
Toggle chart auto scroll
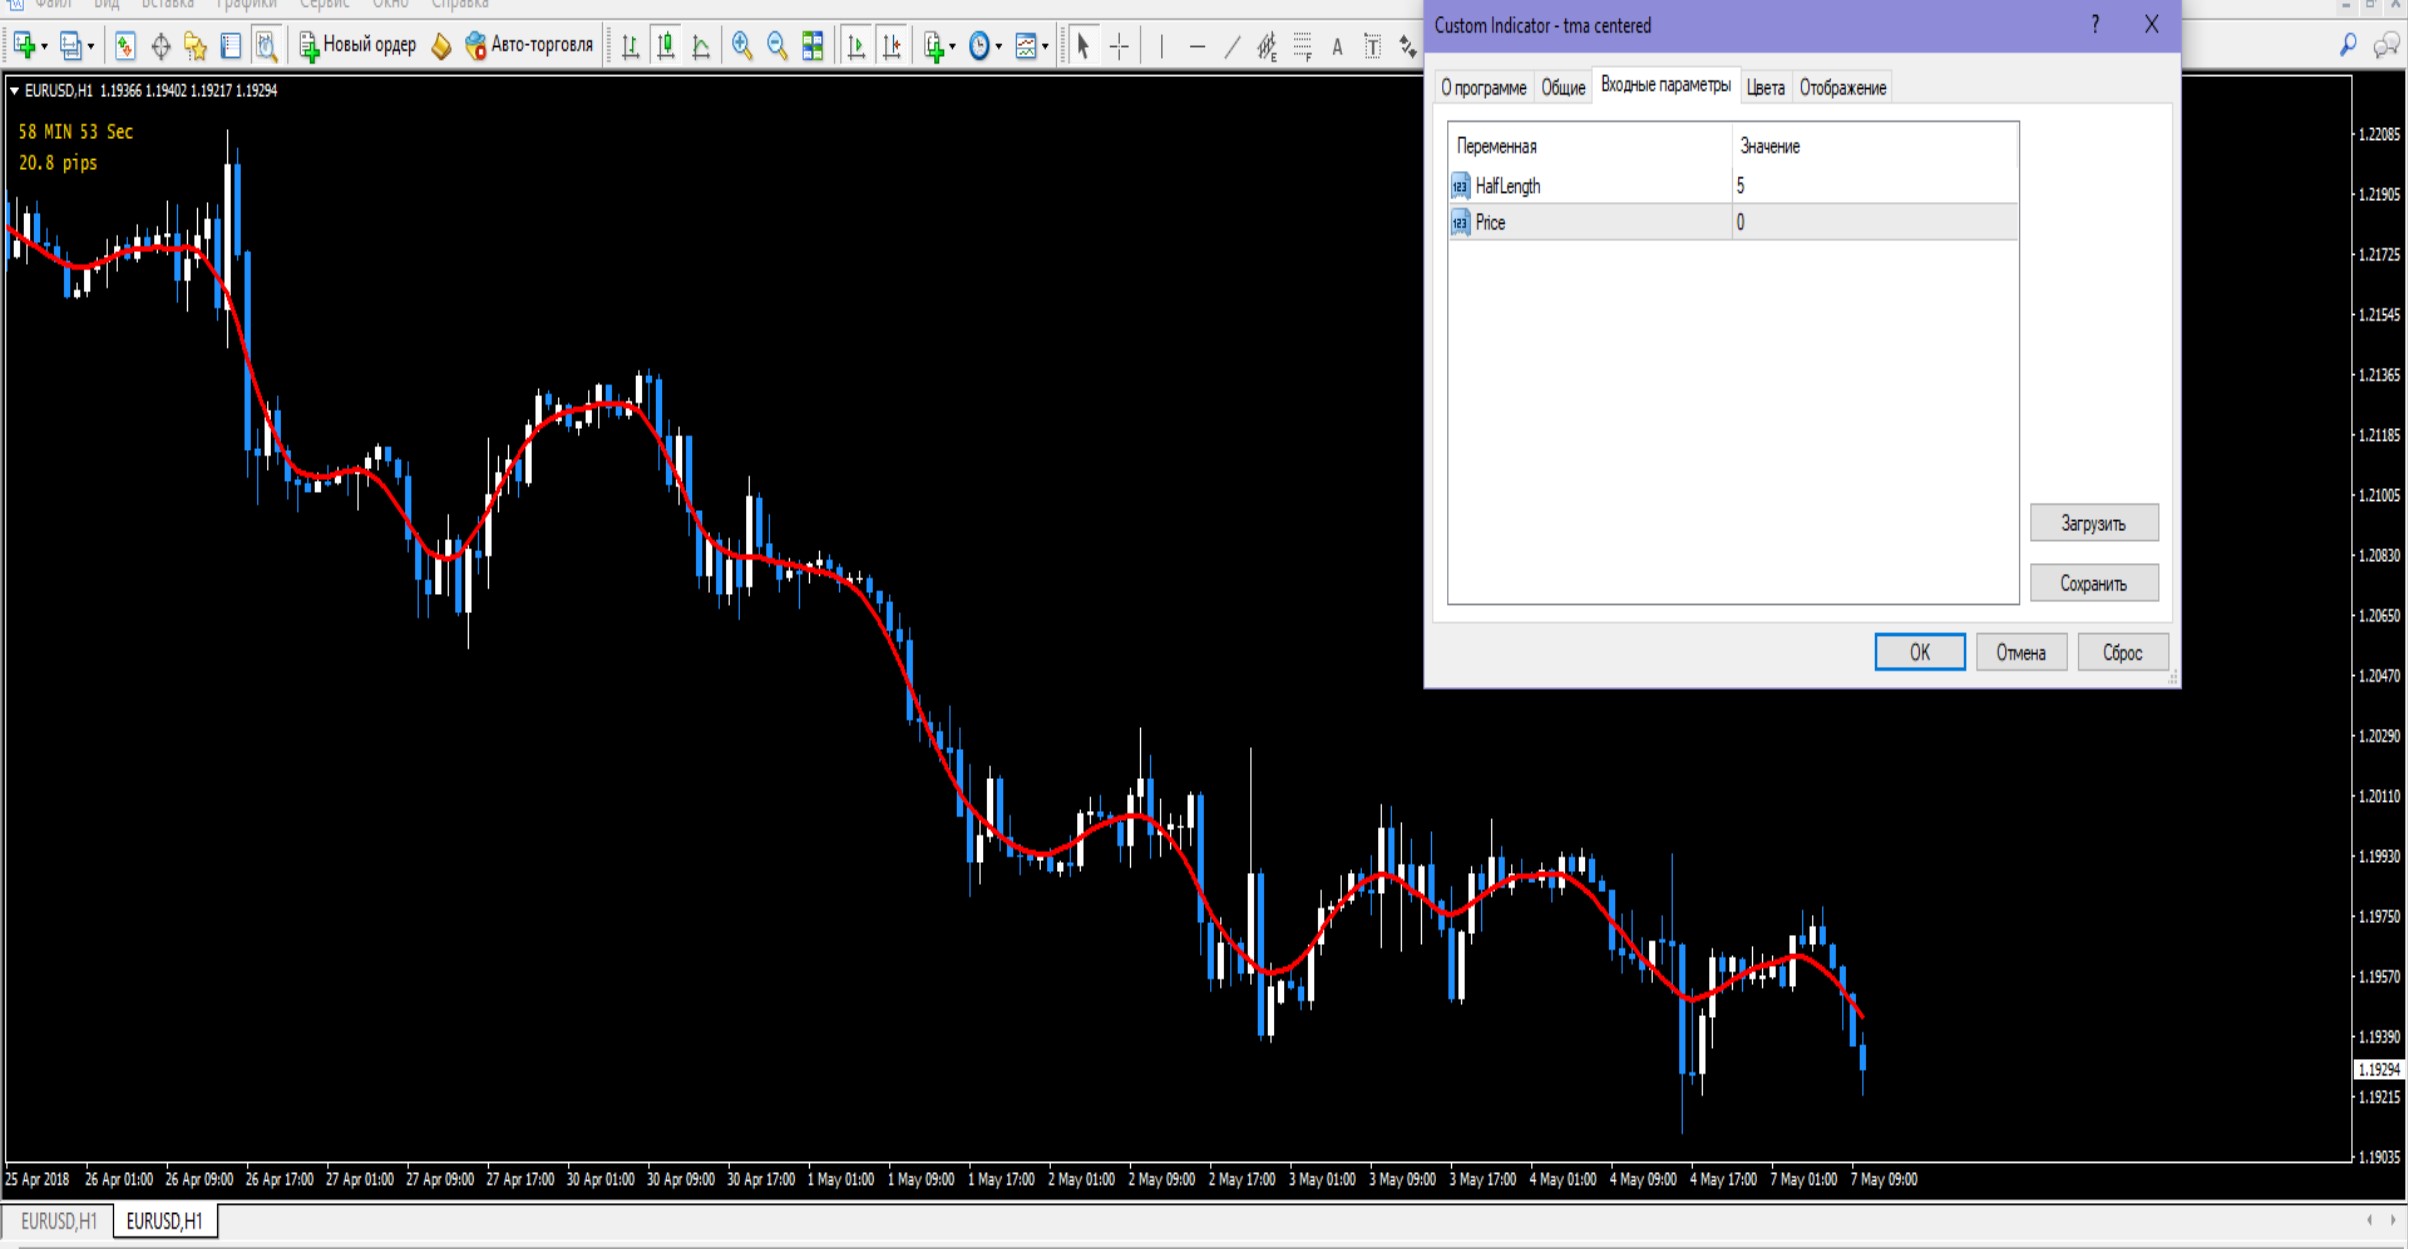coord(856,46)
